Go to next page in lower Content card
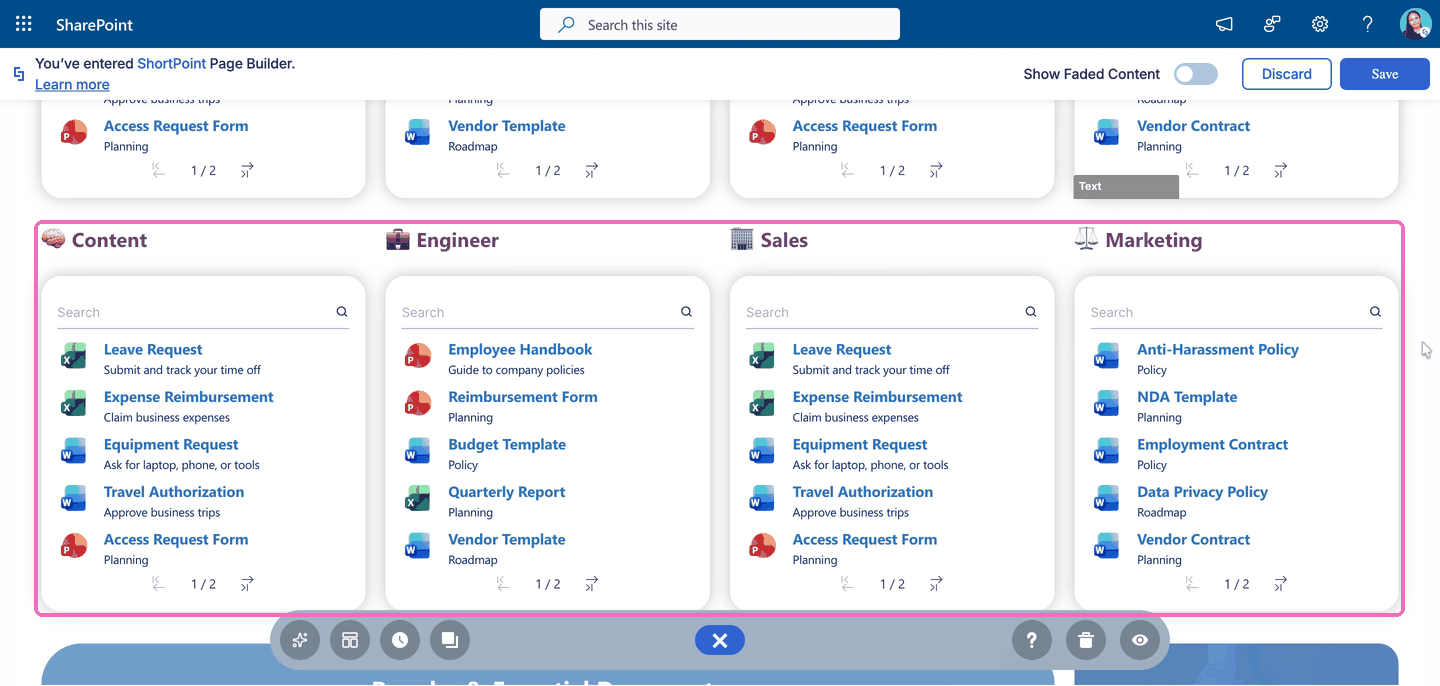1440x686 pixels. tap(247, 584)
